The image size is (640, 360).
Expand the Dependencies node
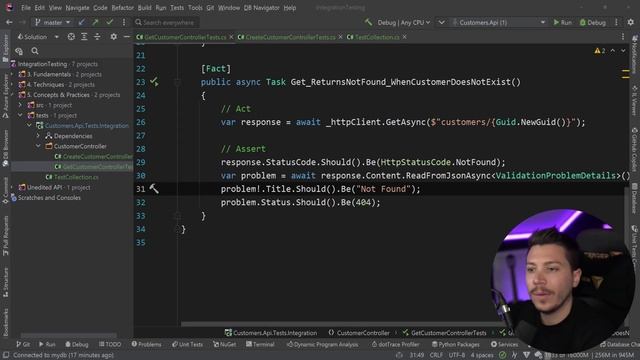(x=38, y=136)
